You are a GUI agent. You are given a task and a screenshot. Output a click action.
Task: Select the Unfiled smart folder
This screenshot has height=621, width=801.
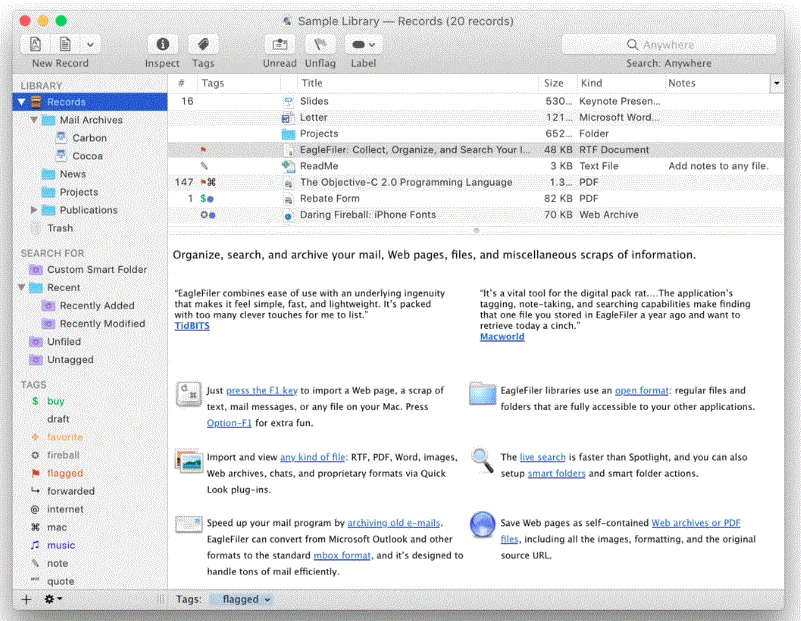pos(64,342)
